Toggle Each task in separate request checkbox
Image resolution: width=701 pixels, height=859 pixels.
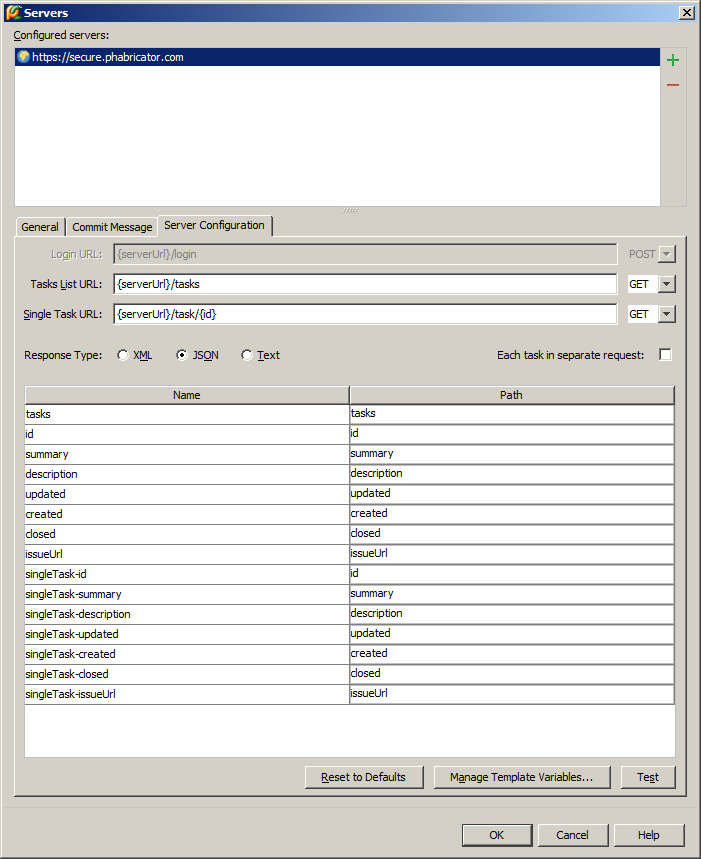tap(665, 354)
